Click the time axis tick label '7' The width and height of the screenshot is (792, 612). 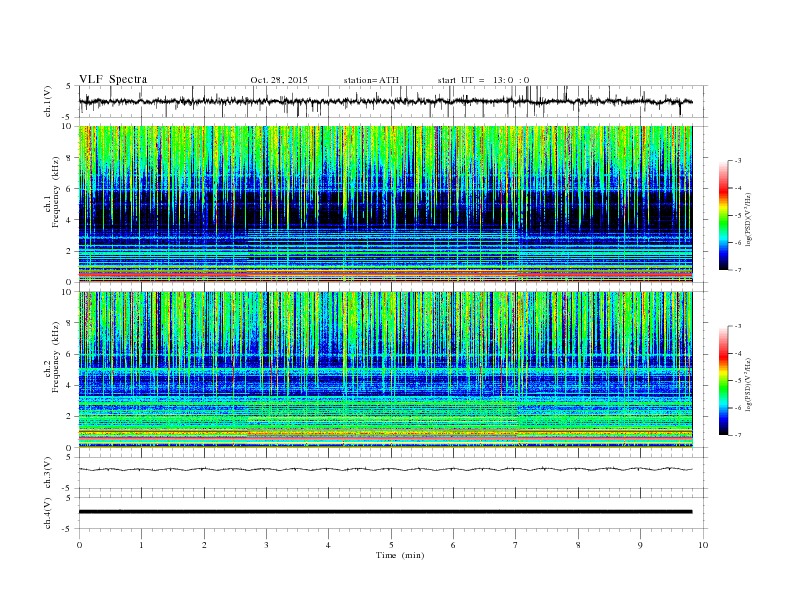[516, 545]
